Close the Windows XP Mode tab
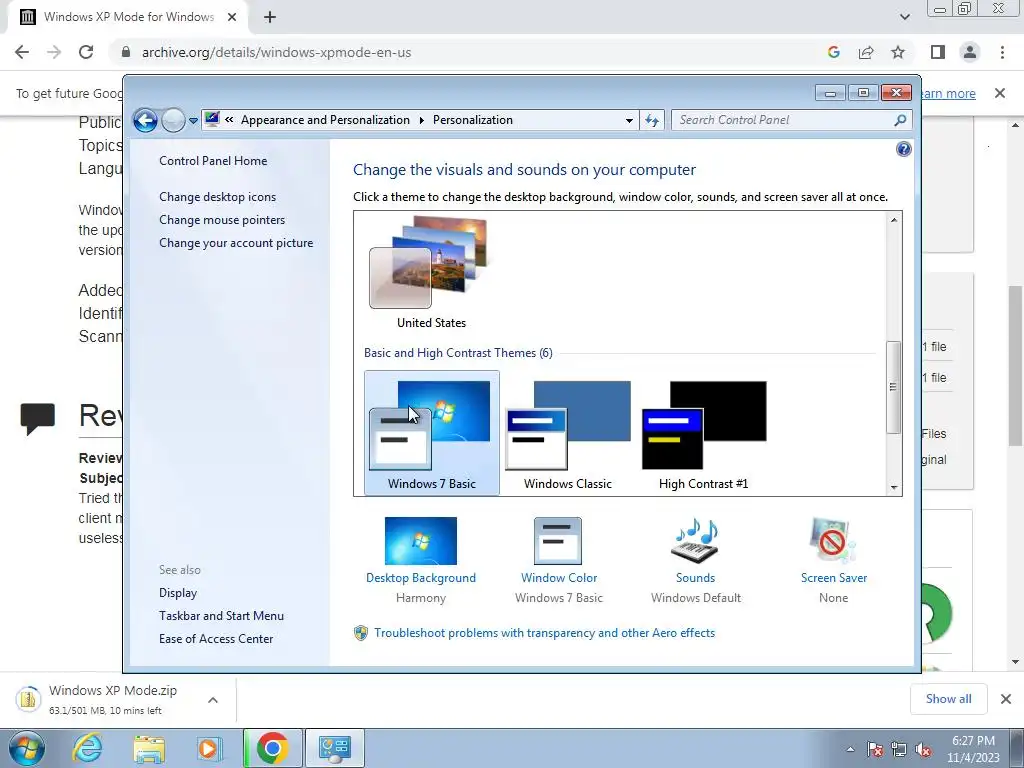This screenshot has width=1024, height=768. click(232, 17)
